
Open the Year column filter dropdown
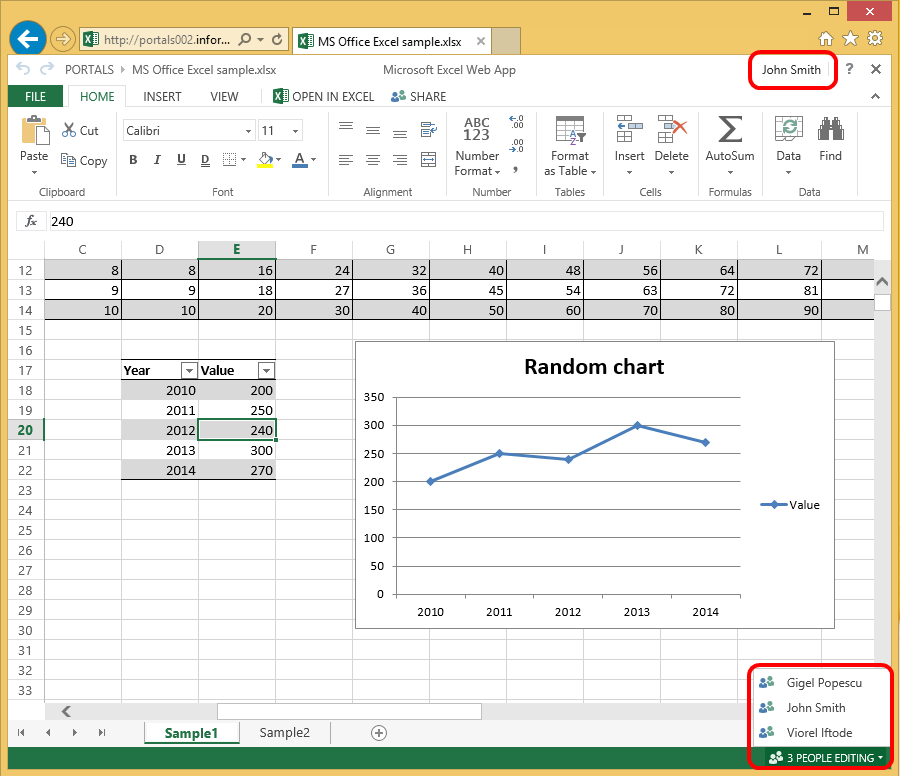(189, 371)
